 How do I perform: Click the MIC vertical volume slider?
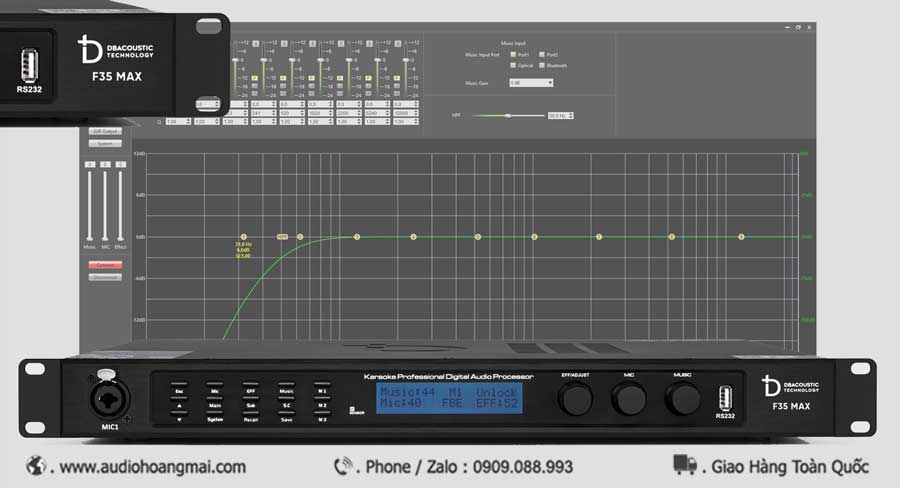tap(105, 205)
